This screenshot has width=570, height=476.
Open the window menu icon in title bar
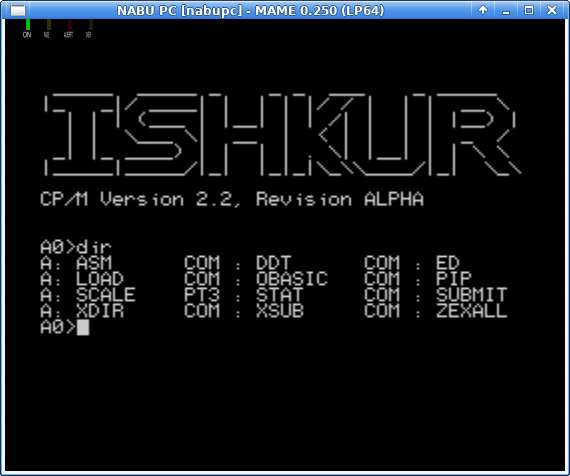coord(18,11)
